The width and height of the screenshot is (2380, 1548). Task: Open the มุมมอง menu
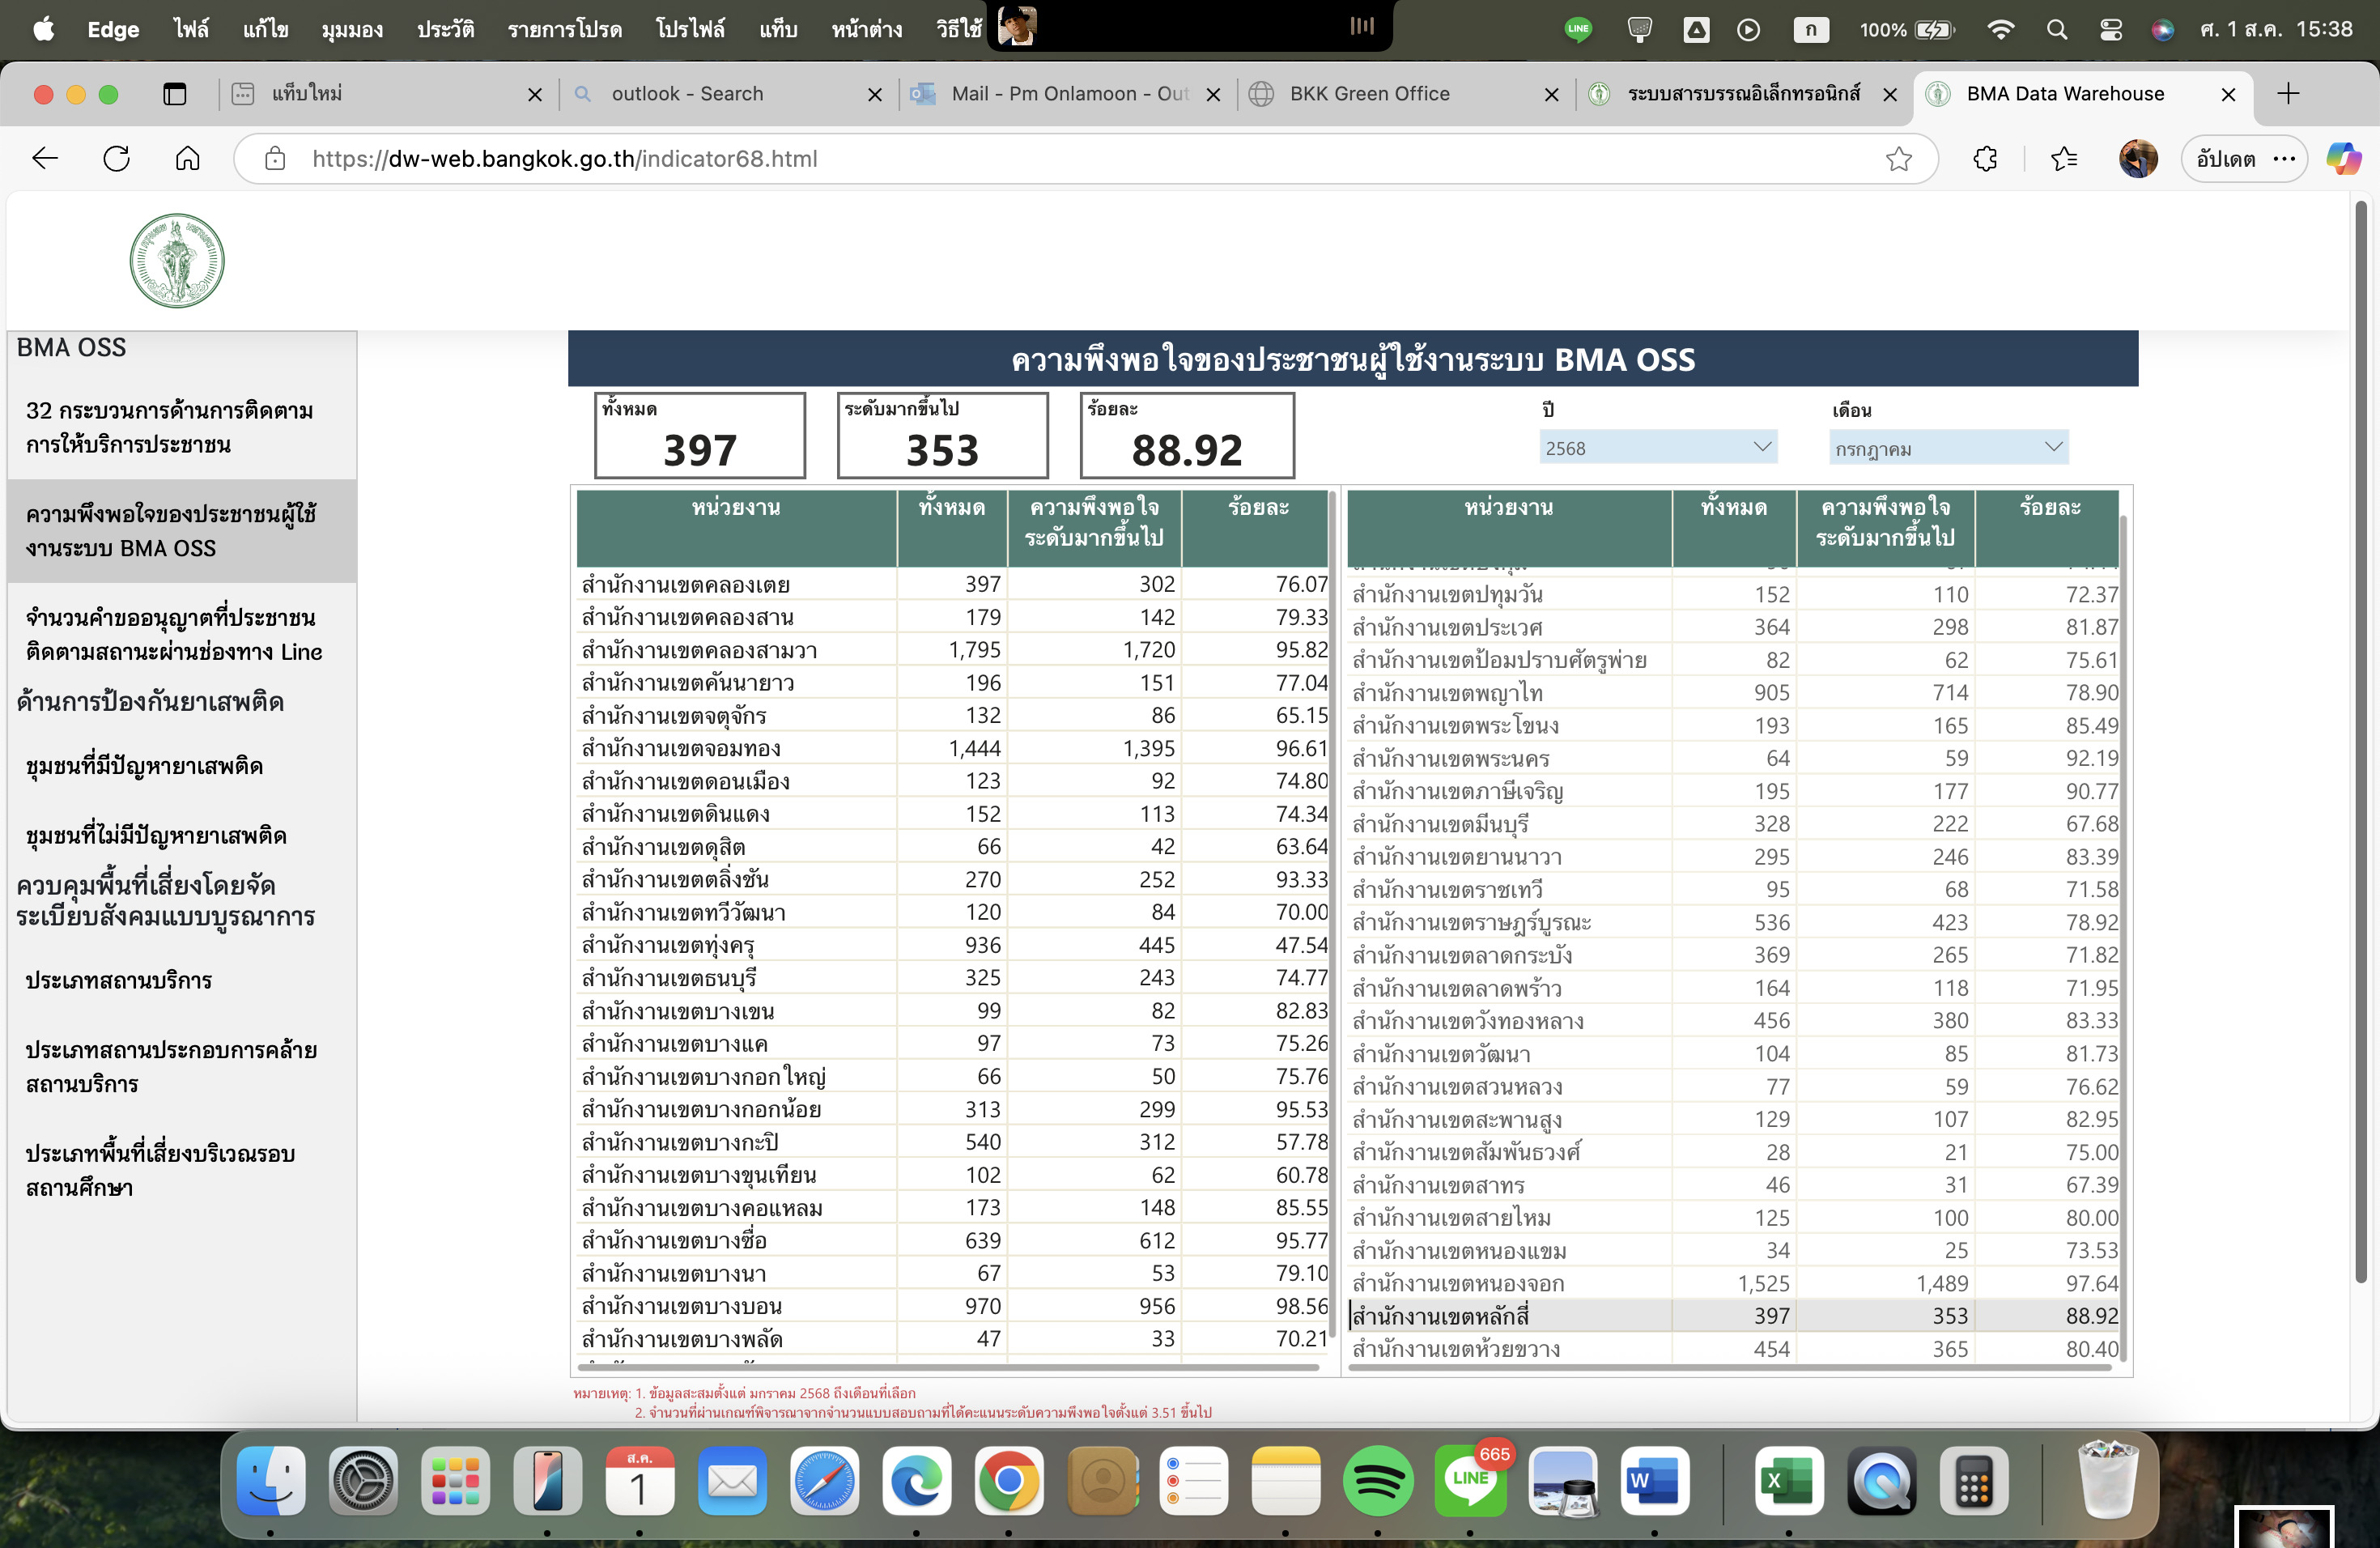point(352,30)
